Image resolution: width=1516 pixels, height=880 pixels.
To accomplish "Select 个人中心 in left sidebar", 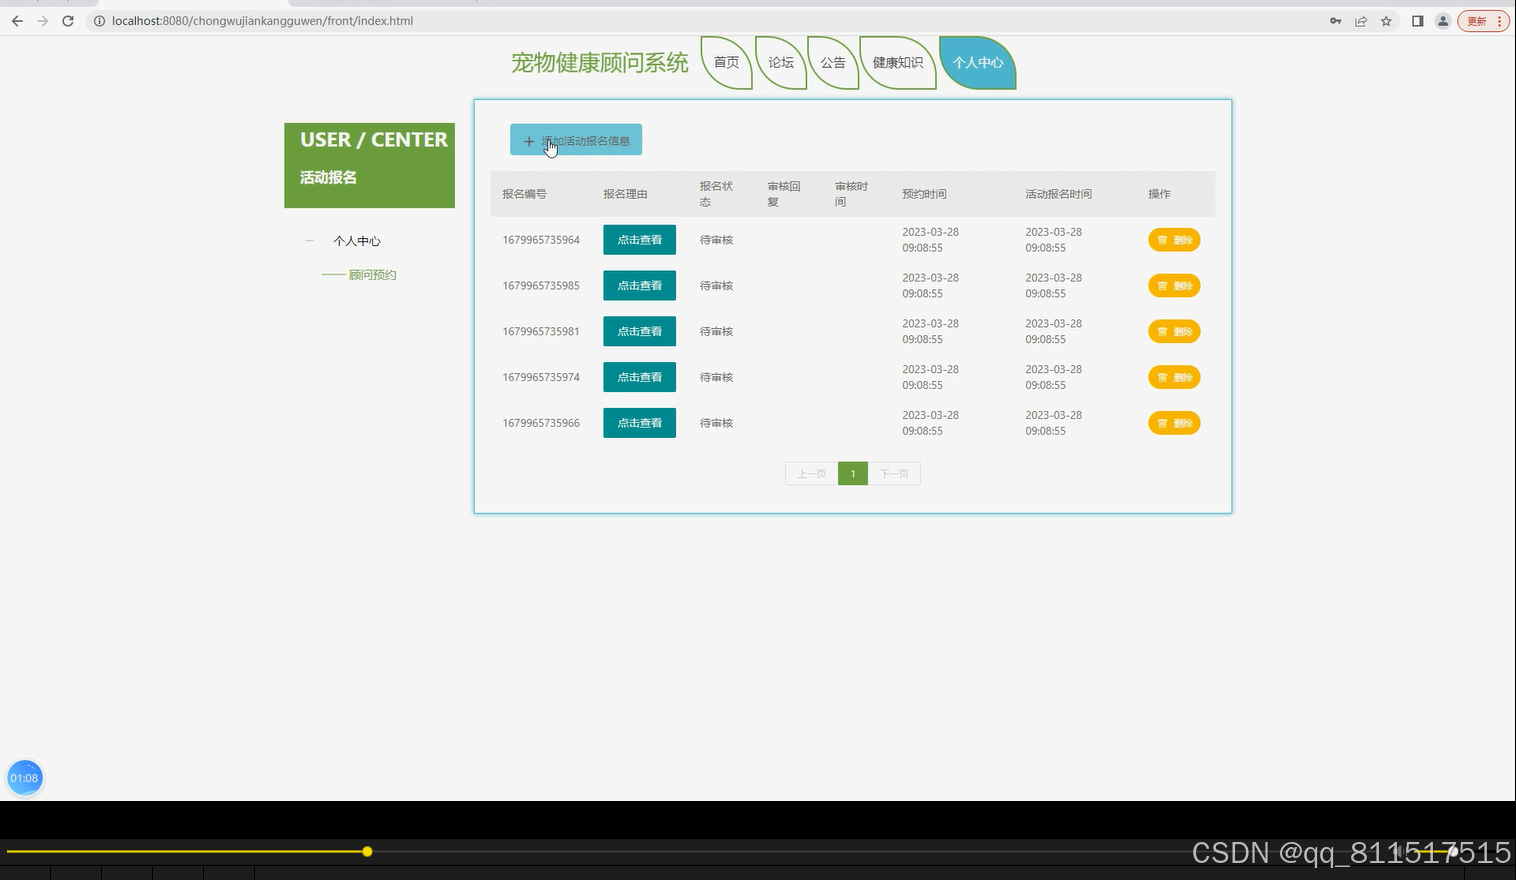I will [357, 241].
